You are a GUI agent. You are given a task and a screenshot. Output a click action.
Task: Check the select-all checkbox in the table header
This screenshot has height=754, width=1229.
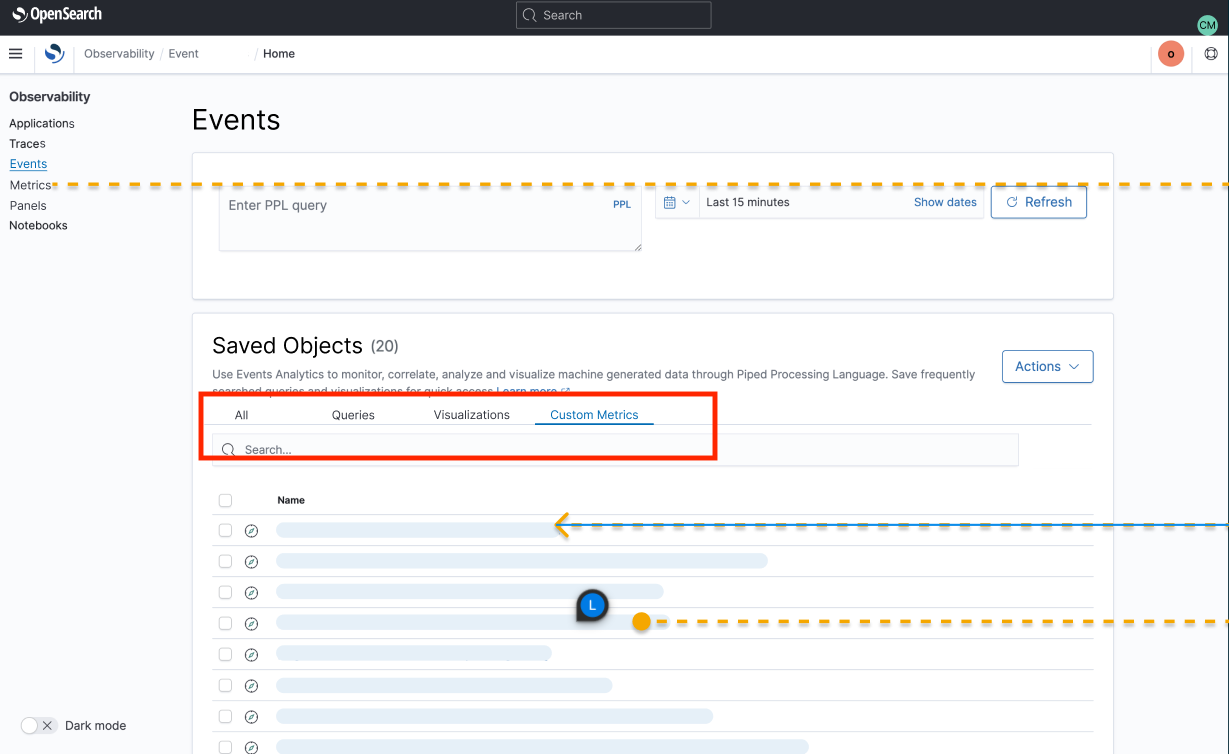pyautogui.click(x=225, y=499)
